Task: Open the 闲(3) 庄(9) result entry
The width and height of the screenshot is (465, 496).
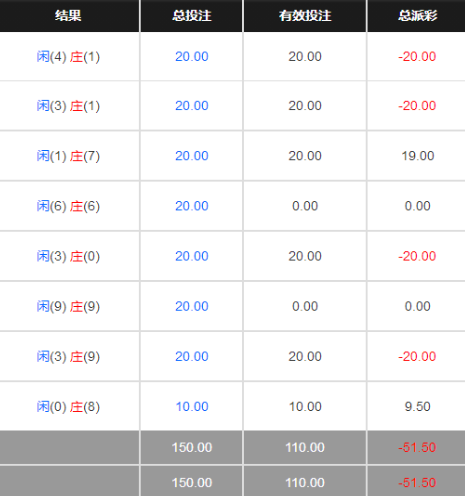Action: pyautogui.click(x=68, y=356)
